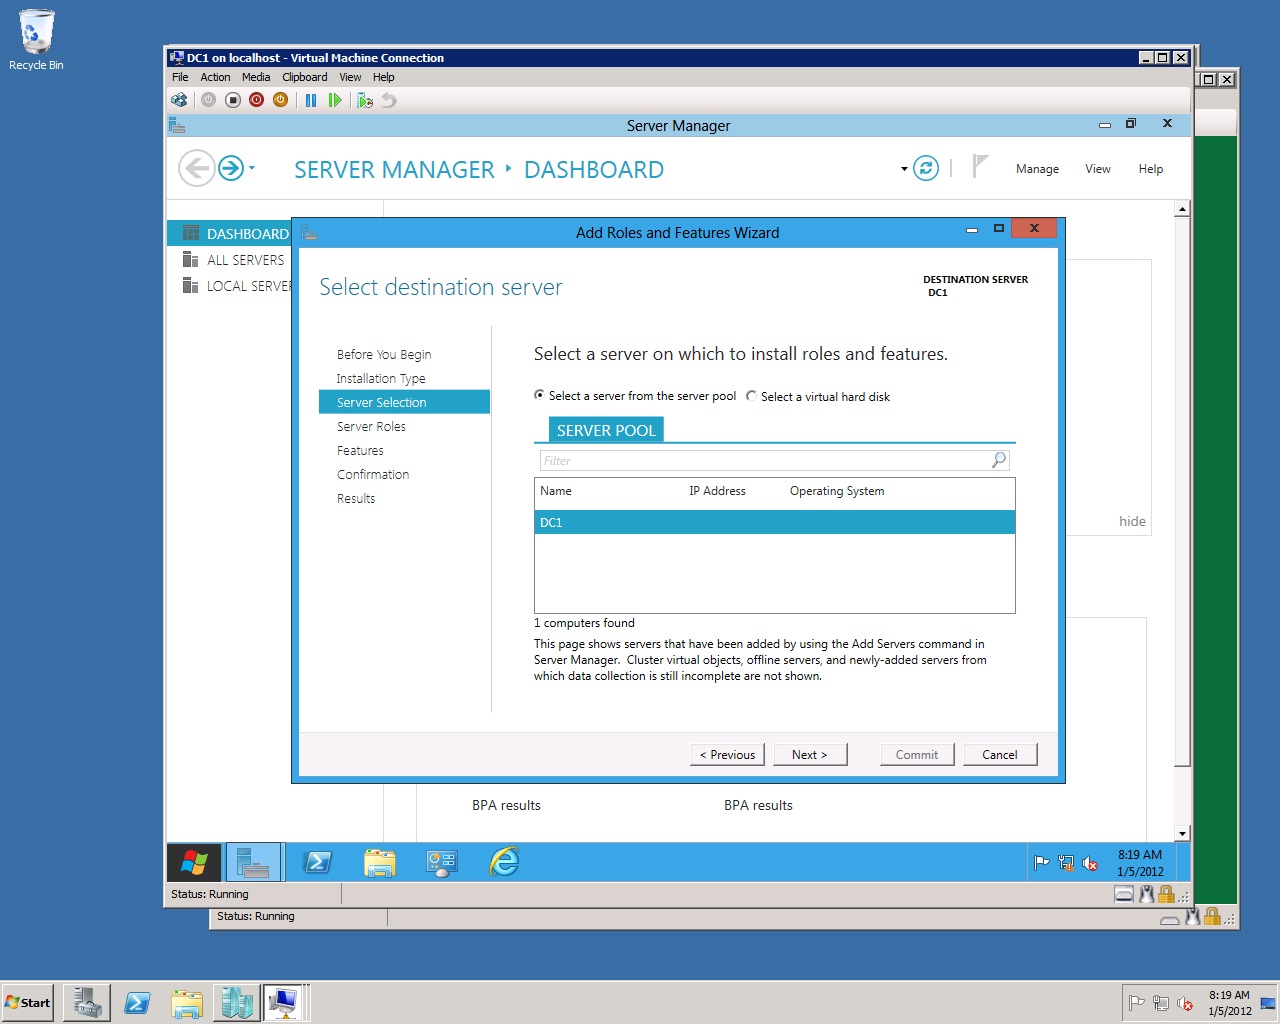The height and width of the screenshot is (1024, 1280).
Task: Click host taskbar Server Manager icon
Action: click(x=87, y=1003)
